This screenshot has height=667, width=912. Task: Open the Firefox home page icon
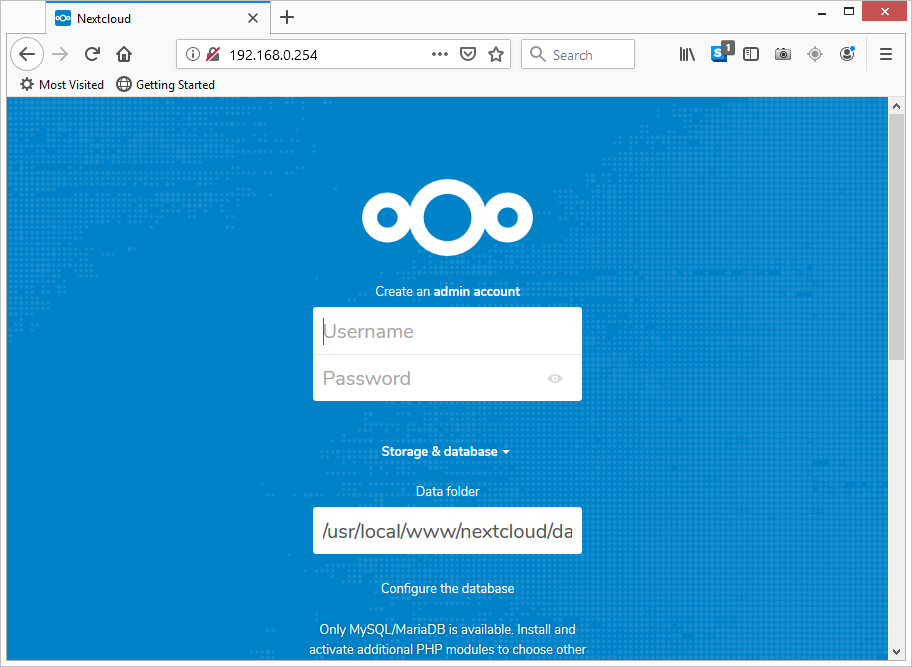(124, 55)
